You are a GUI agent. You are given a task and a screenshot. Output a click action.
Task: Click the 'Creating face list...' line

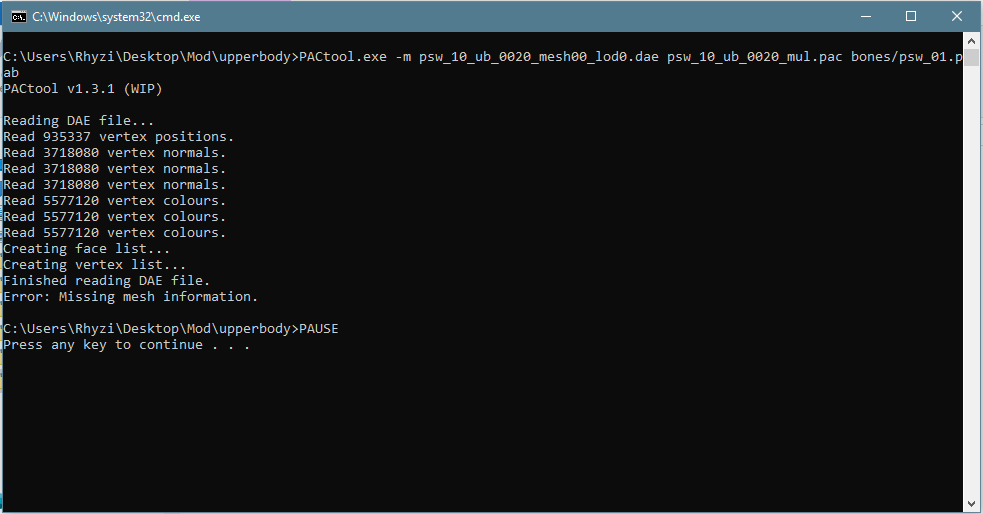(87, 249)
